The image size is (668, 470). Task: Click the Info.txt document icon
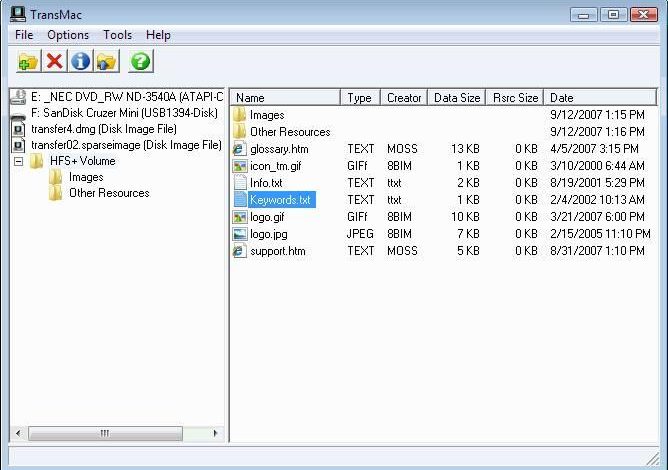point(240,183)
